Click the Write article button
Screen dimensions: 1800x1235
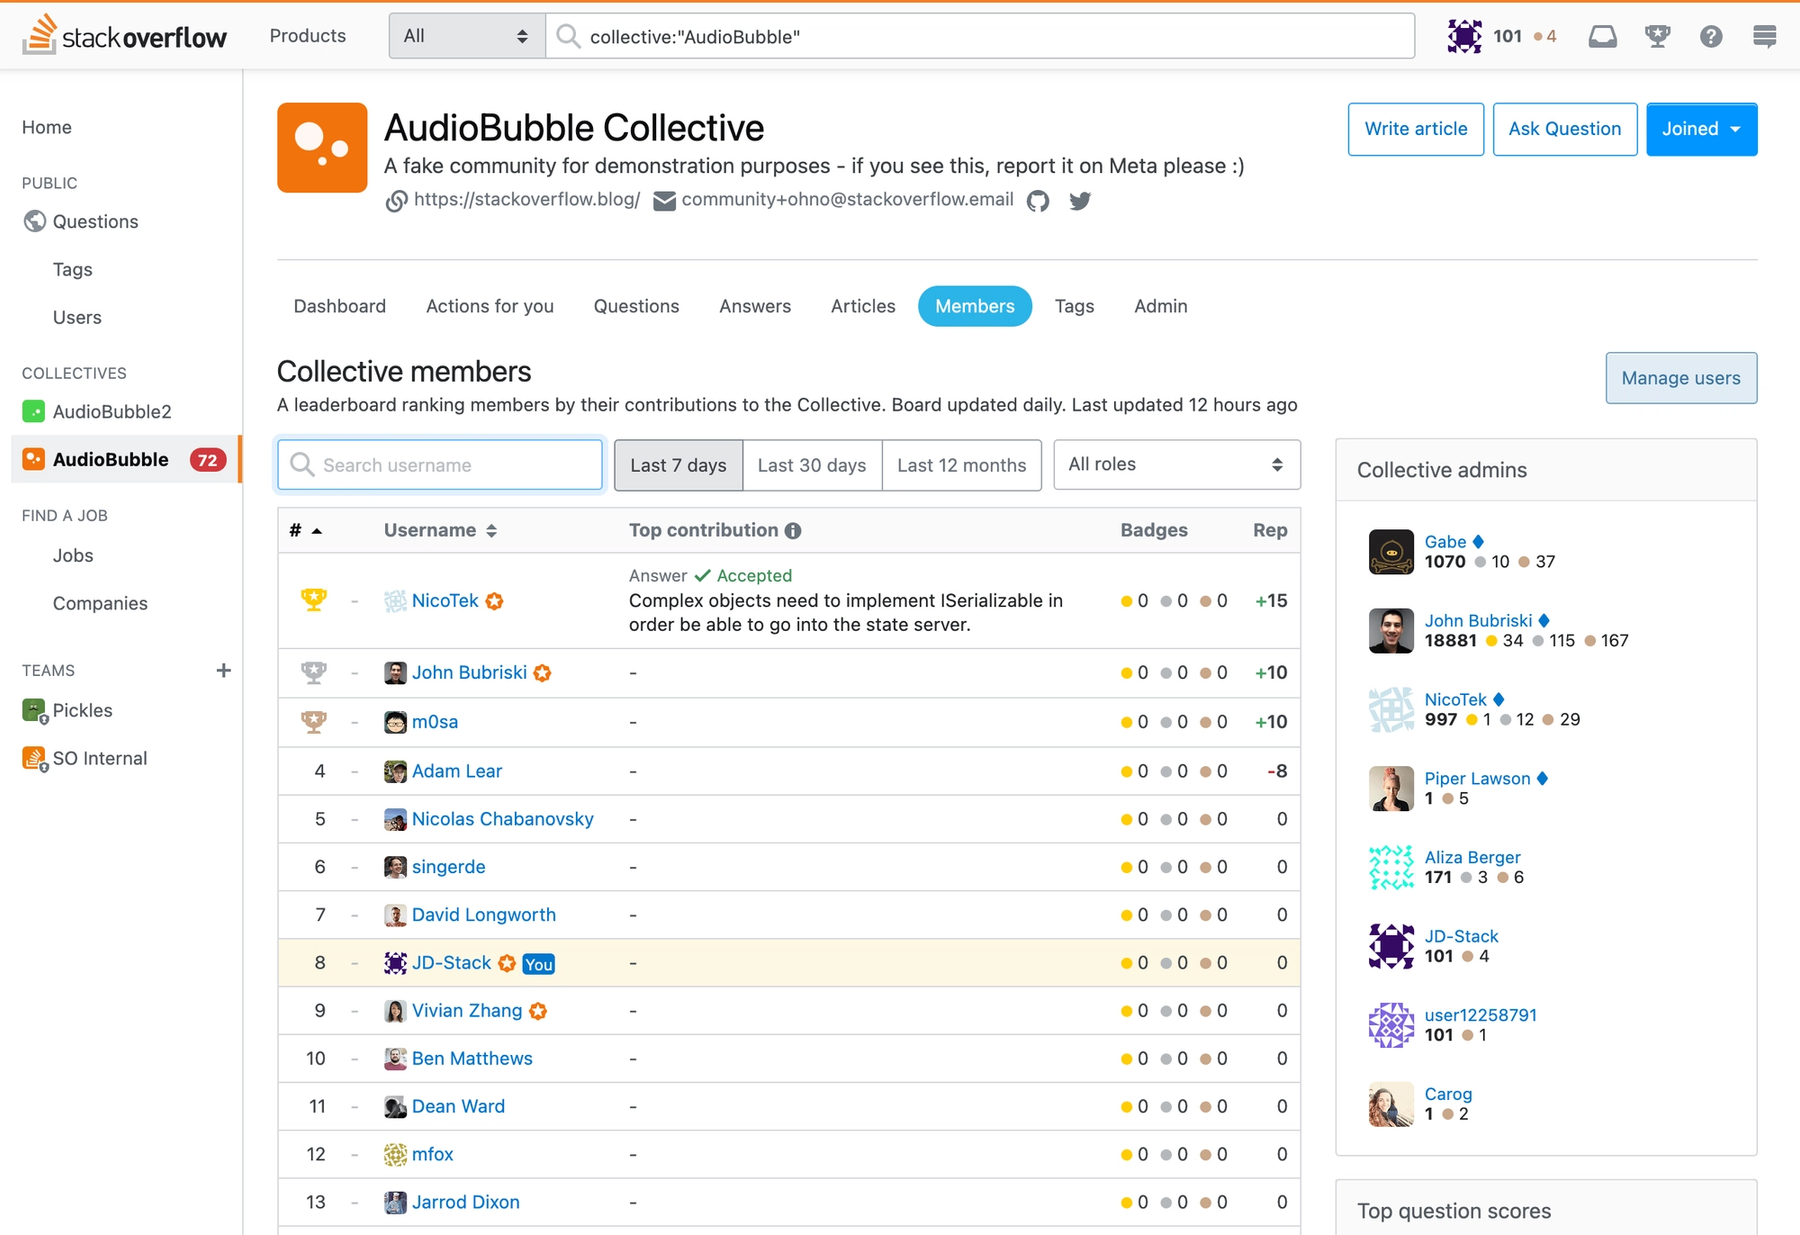(1416, 129)
